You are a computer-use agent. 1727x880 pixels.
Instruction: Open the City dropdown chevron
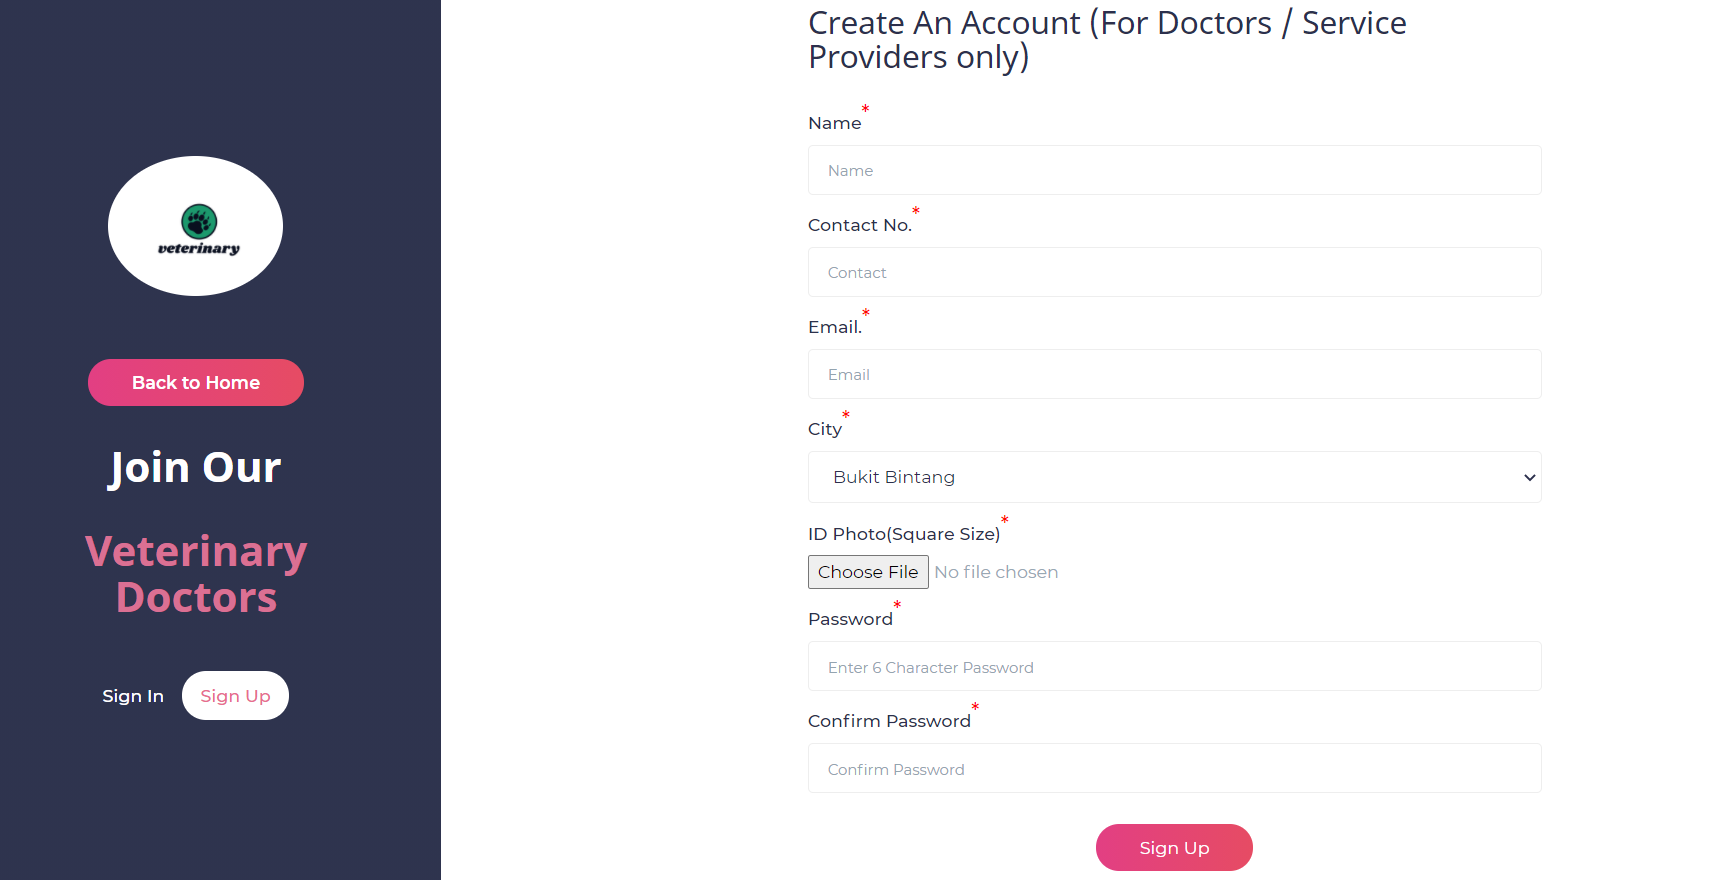1527,477
